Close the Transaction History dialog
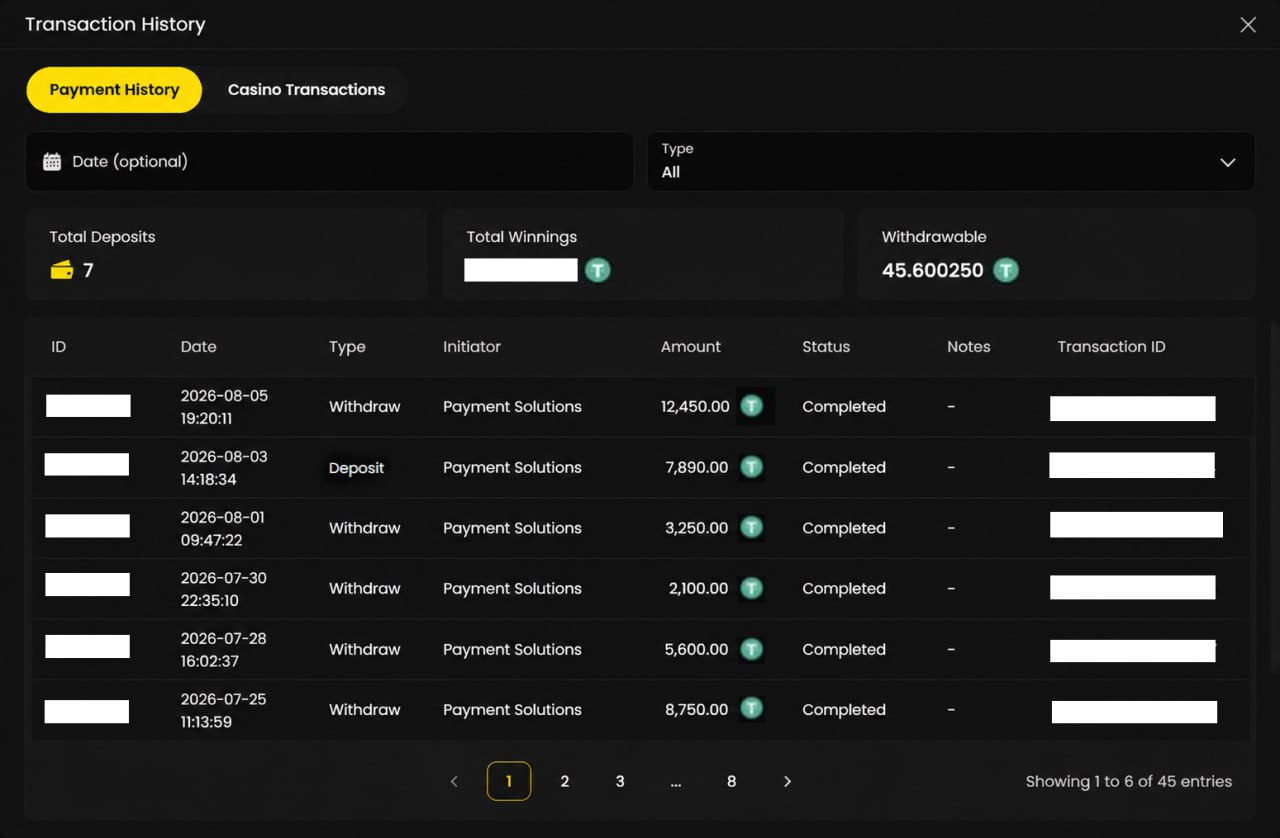1280x838 pixels. pos(1248,25)
